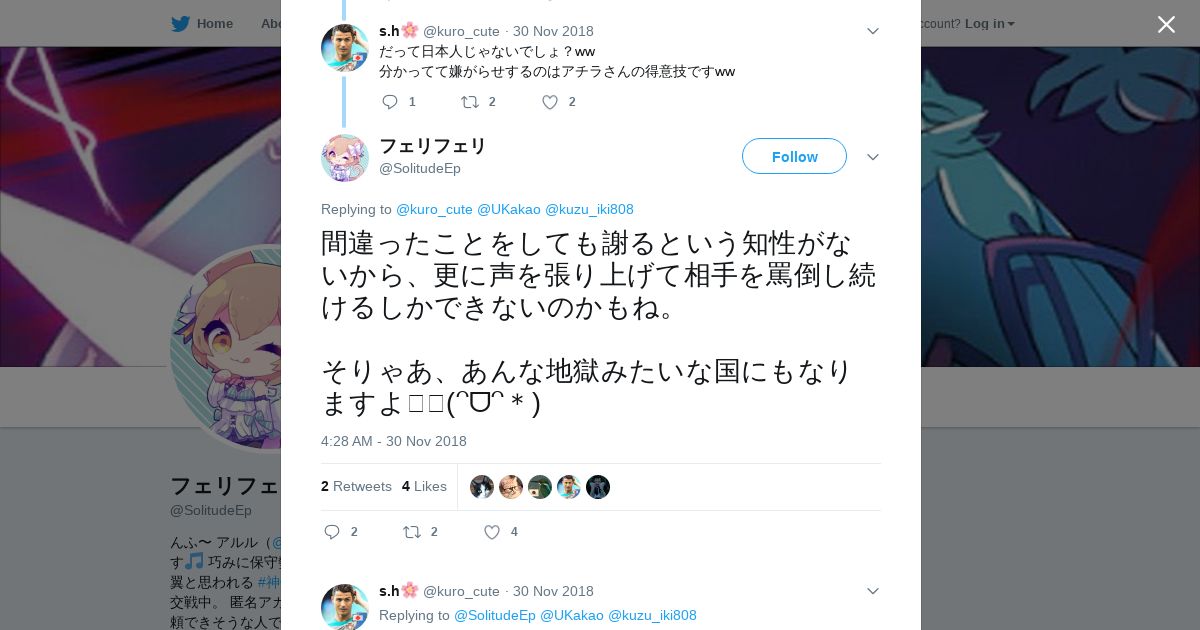
Task: View the 2 Retweets list
Action: pyautogui.click(x=356, y=486)
